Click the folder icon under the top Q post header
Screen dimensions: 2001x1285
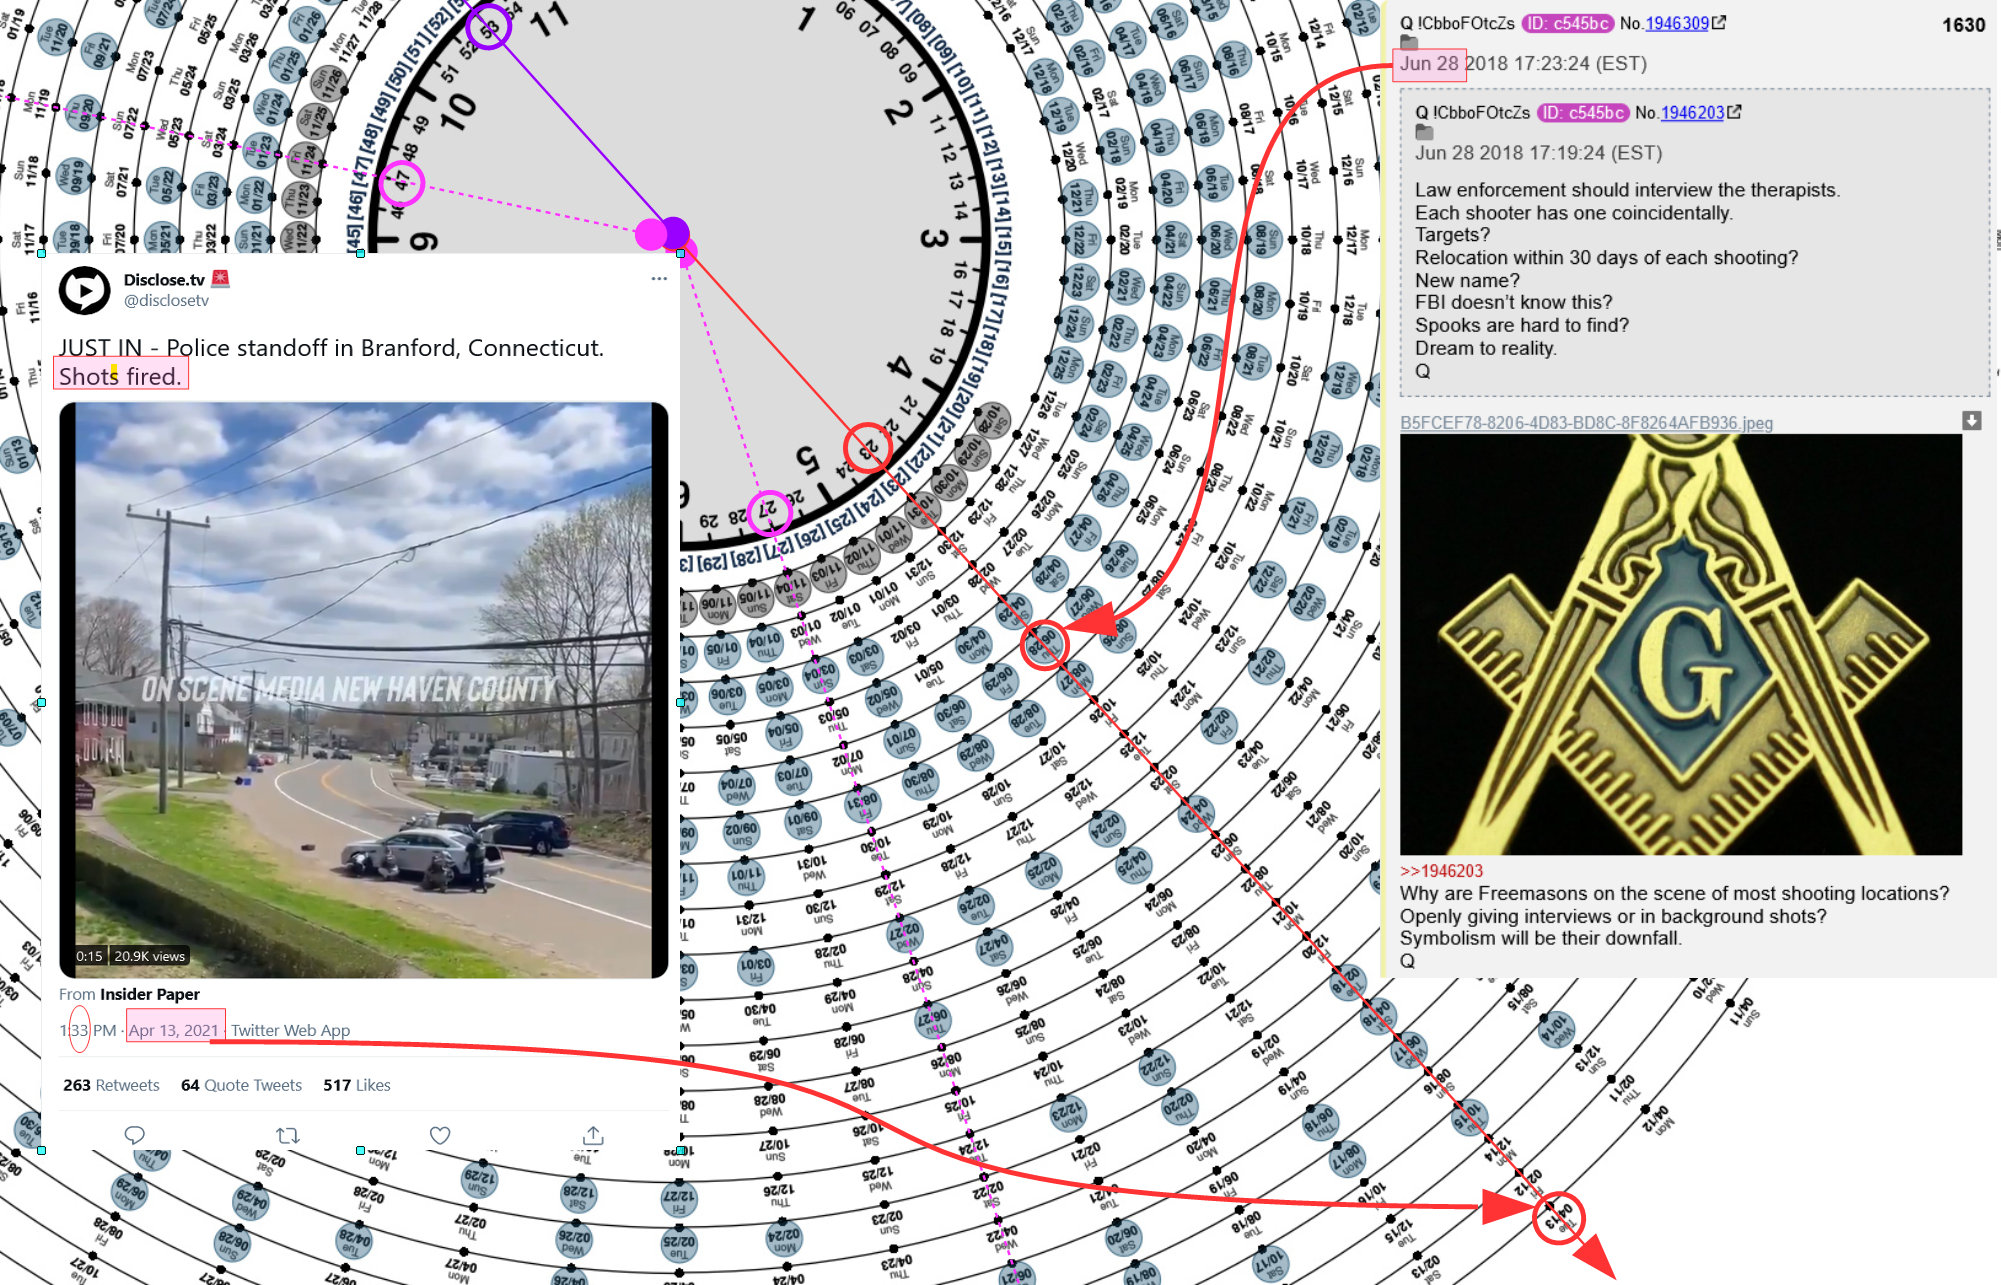click(x=1409, y=42)
